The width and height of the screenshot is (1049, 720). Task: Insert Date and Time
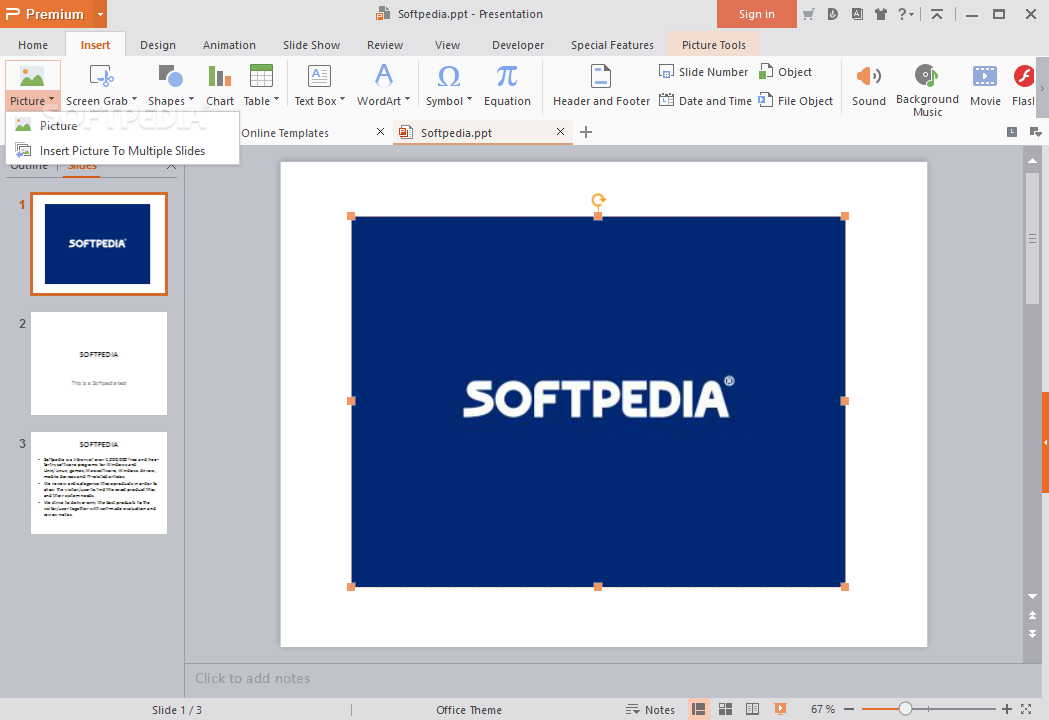pyautogui.click(x=705, y=101)
